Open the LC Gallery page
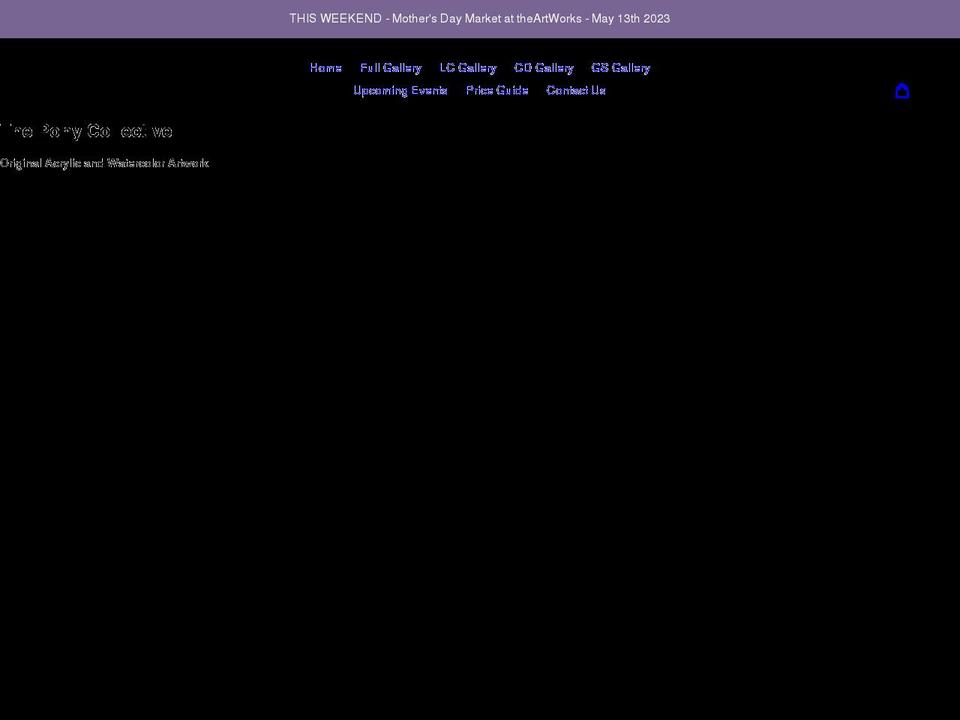Image resolution: width=960 pixels, height=720 pixels. pyautogui.click(x=468, y=68)
